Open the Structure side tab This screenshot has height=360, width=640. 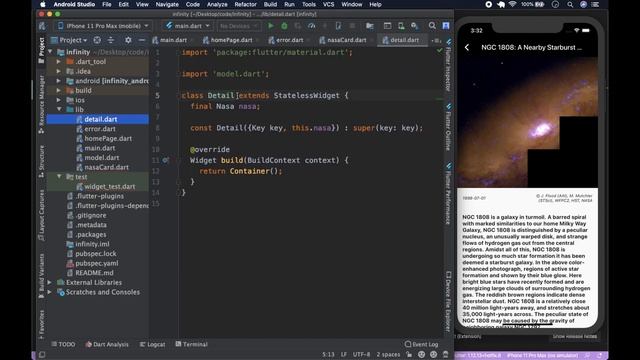click(x=41, y=161)
